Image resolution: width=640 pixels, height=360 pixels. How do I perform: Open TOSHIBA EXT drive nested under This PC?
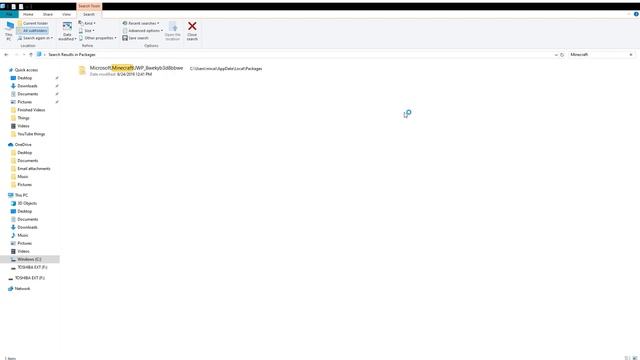pos(32,267)
